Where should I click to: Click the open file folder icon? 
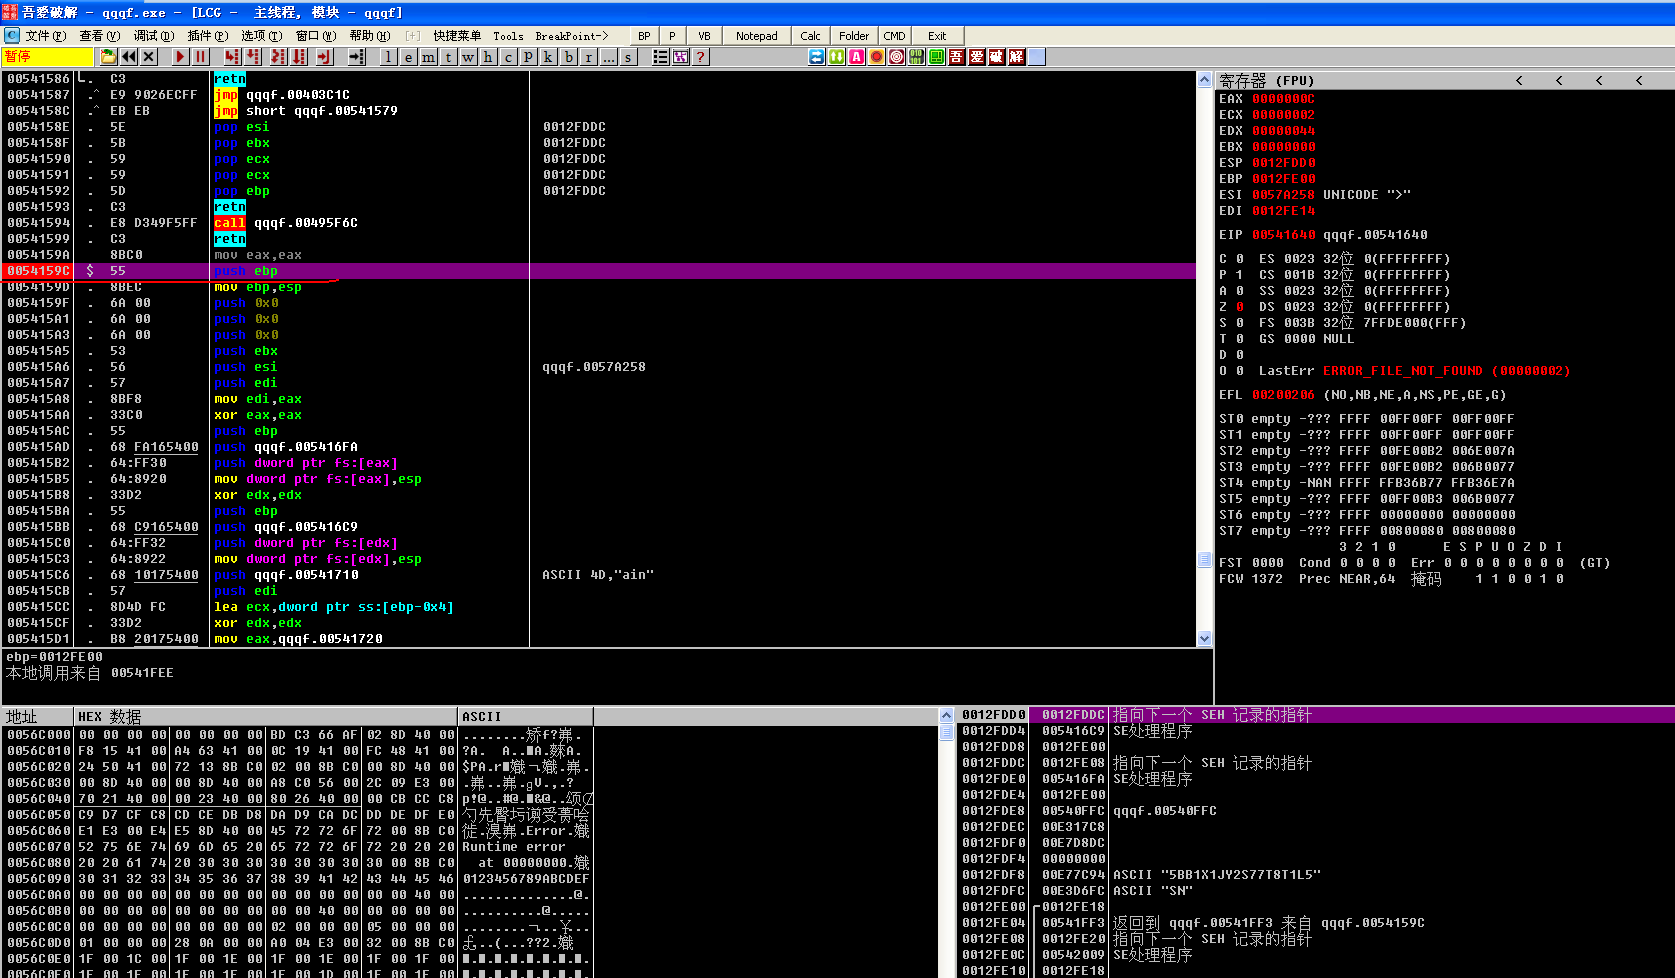click(109, 57)
